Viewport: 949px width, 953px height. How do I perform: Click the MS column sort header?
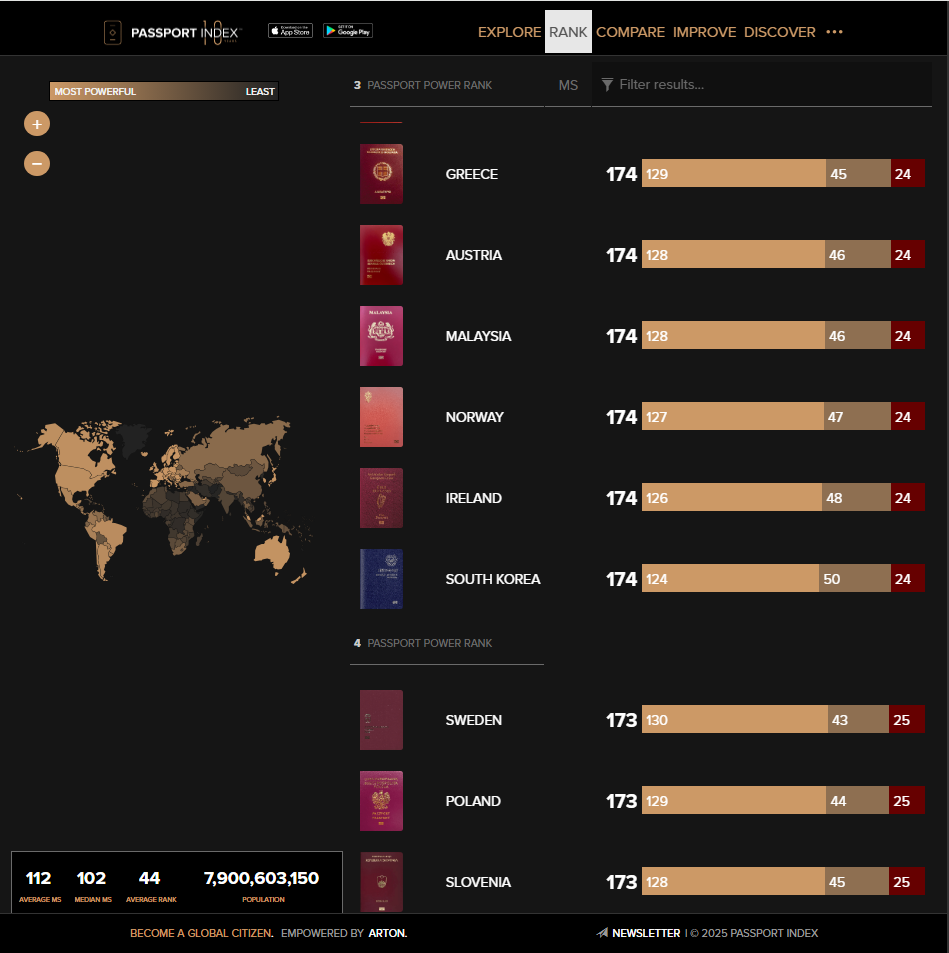(x=568, y=85)
